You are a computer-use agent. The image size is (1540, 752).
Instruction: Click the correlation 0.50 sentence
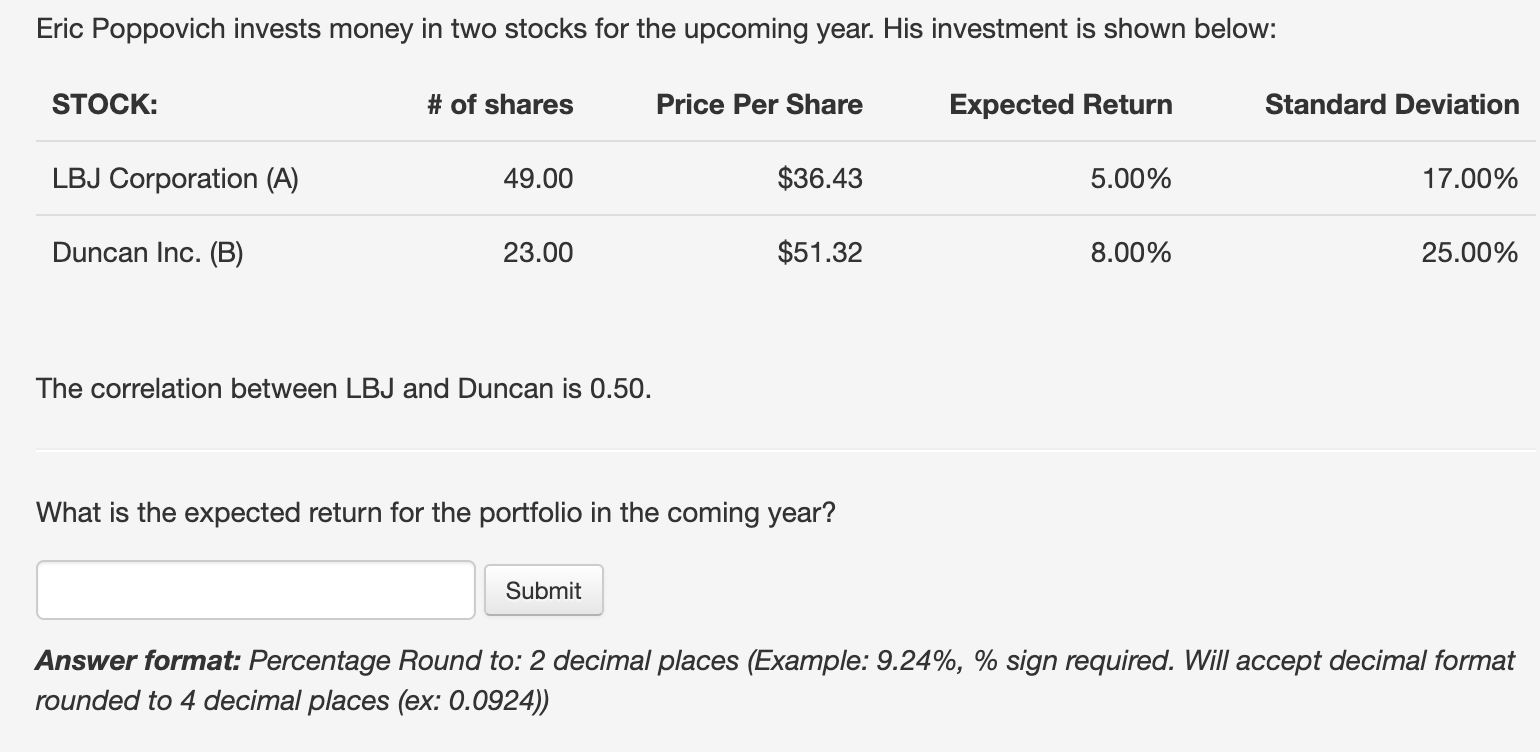pyautogui.click(x=344, y=389)
